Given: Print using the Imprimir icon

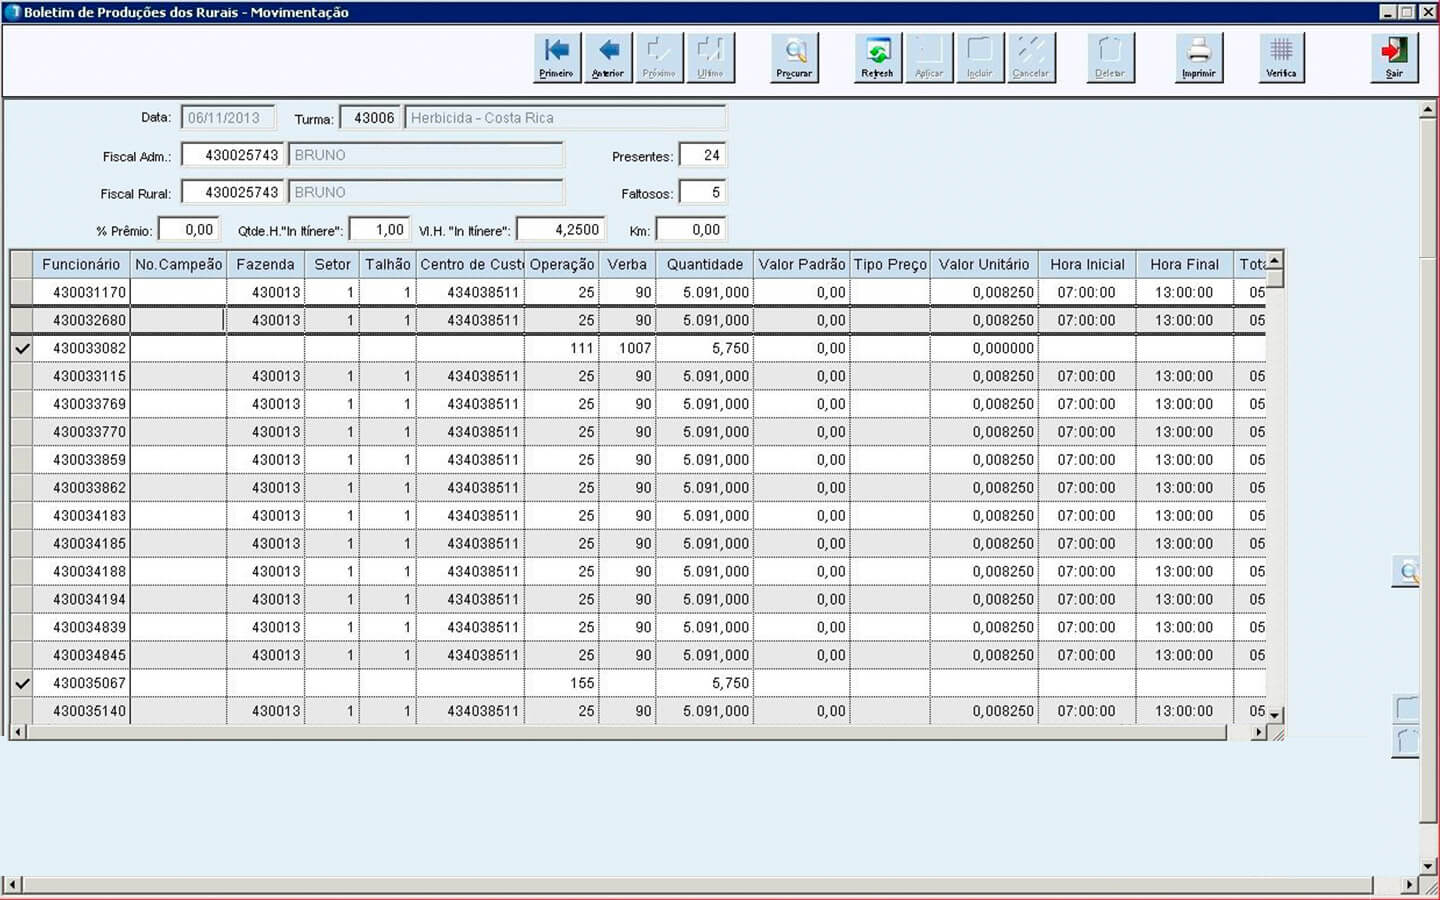Looking at the screenshot, I should point(1199,57).
